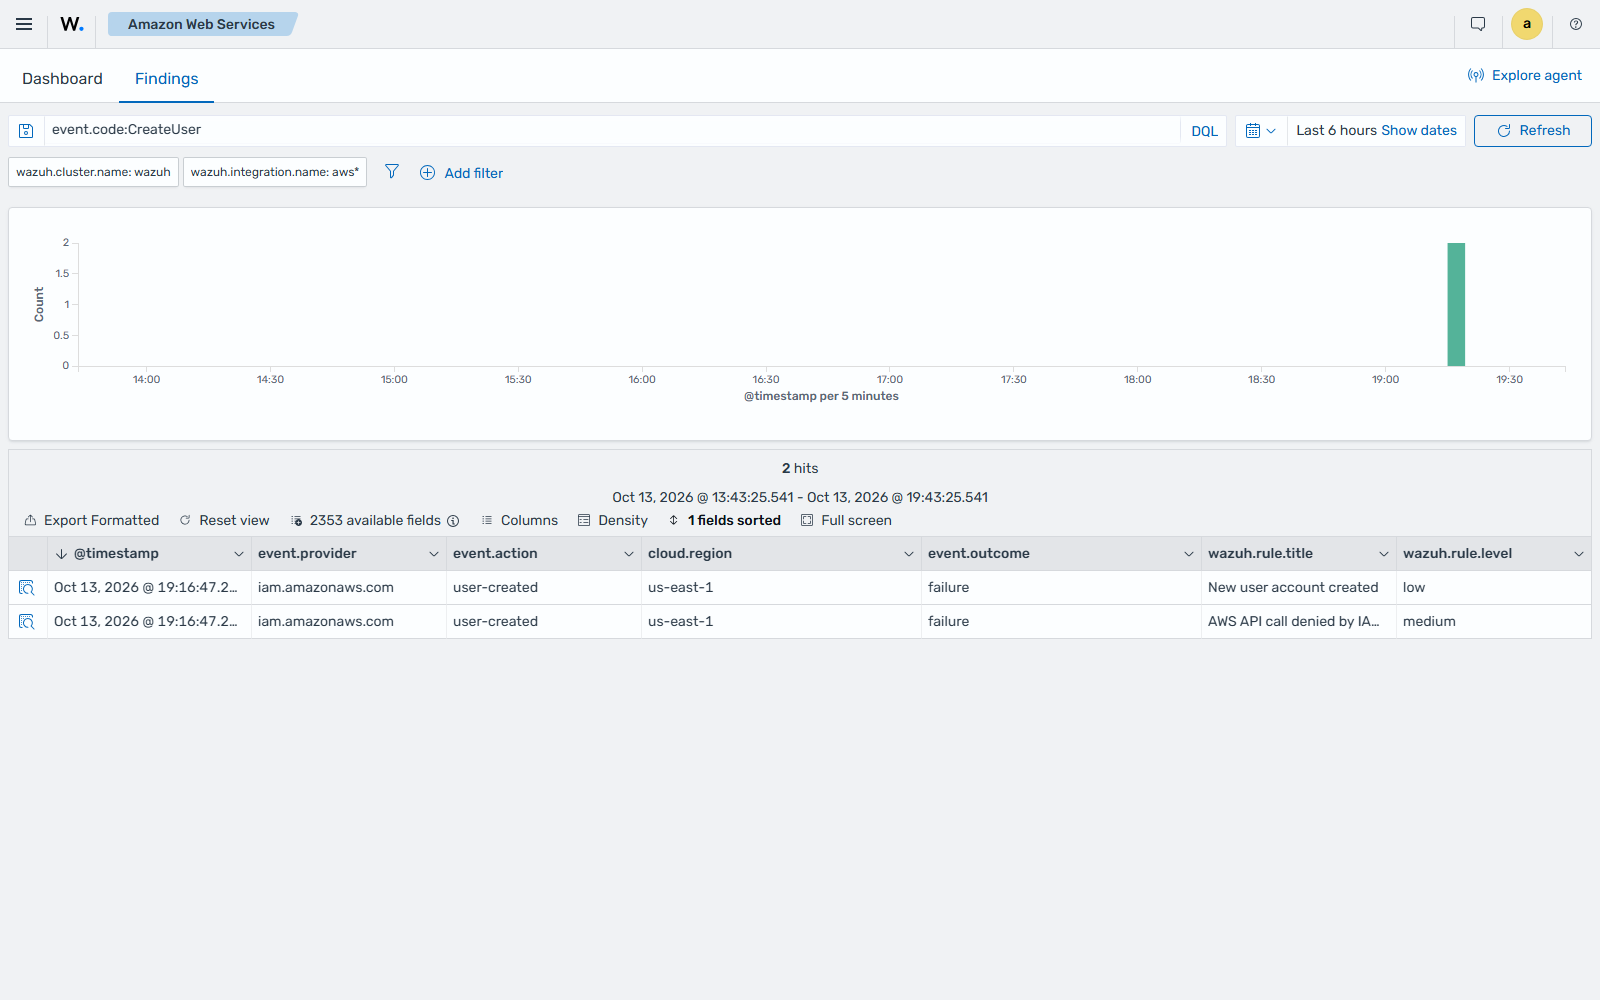This screenshot has width=1600, height=1000.
Task: Open the help question-mark icon
Action: point(1576,24)
